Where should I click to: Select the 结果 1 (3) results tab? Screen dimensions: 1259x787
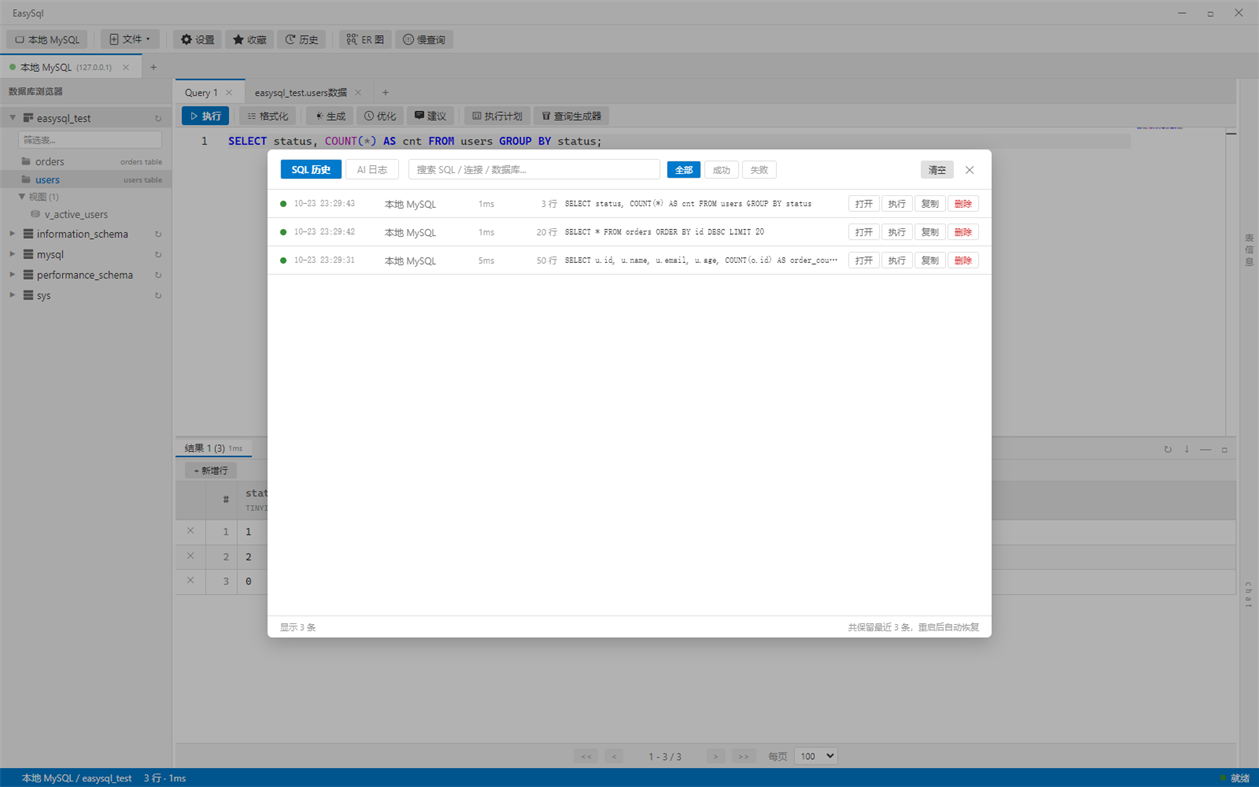pyautogui.click(x=213, y=448)
